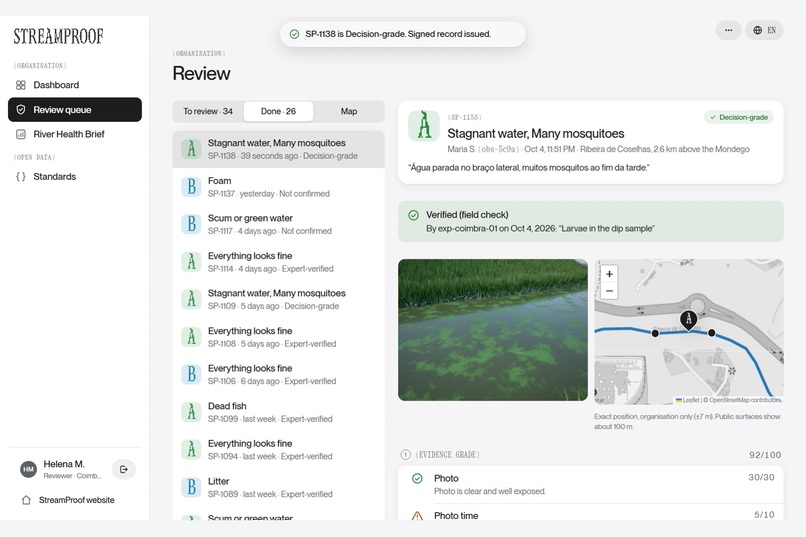Click the grade A badge for SP-1114 row
The width and height of the screenshot is (806, 537).
[x=191, y=262]
